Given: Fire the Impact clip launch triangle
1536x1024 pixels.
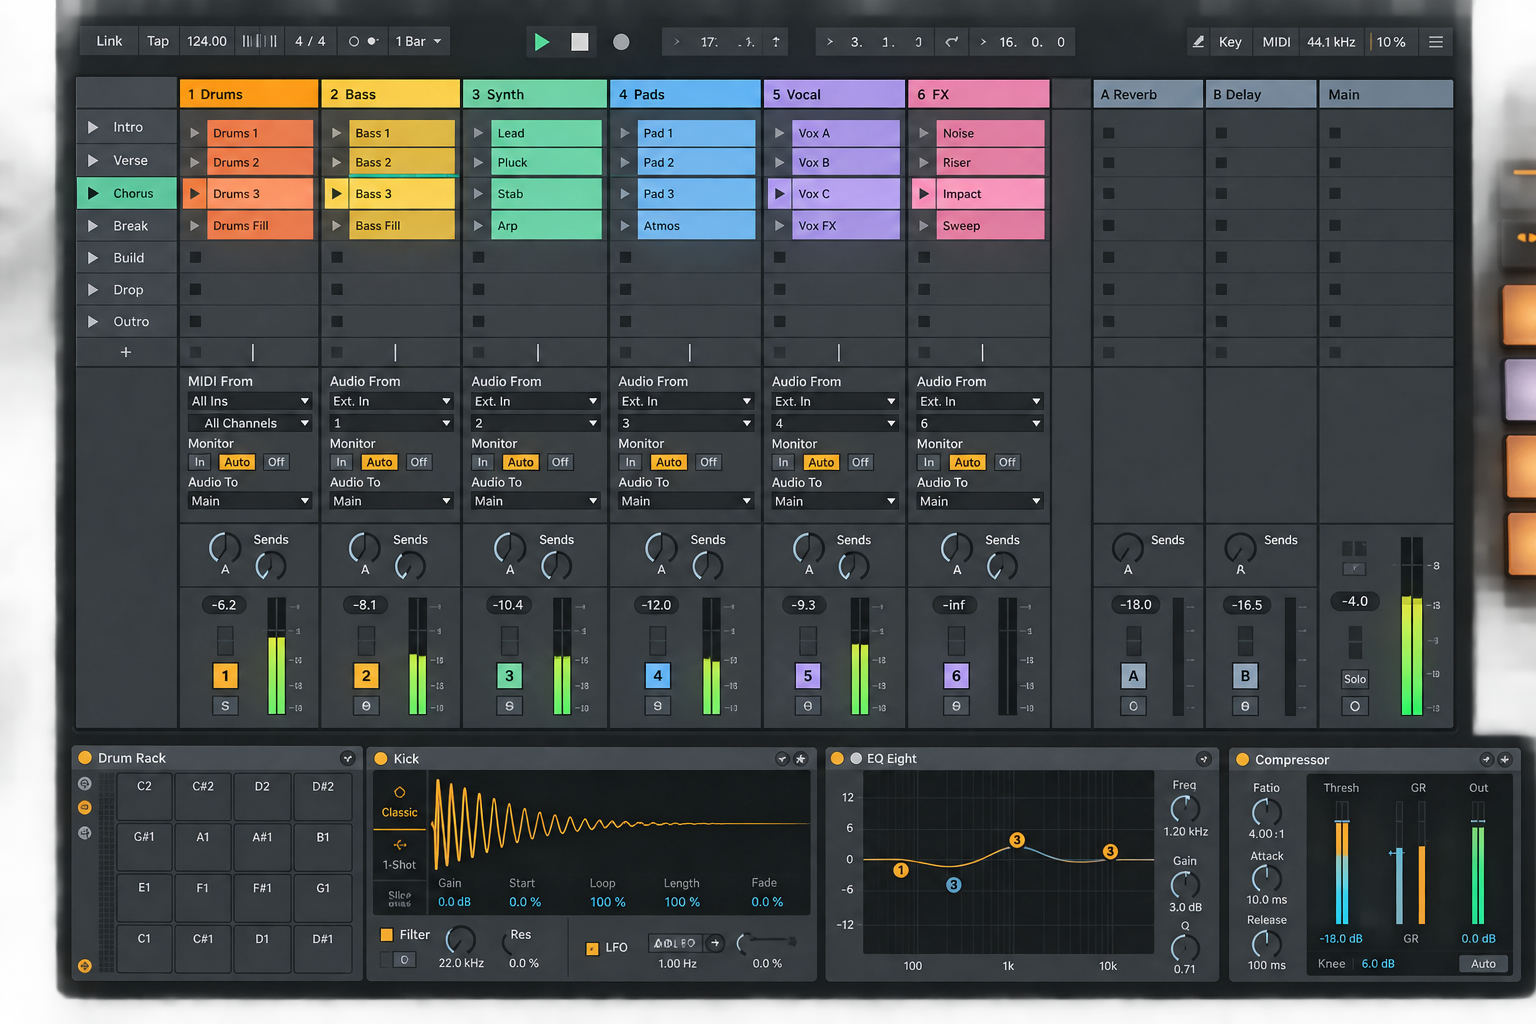Looking at the screenshot, I should pyautogui.click(x=924, y=194).
